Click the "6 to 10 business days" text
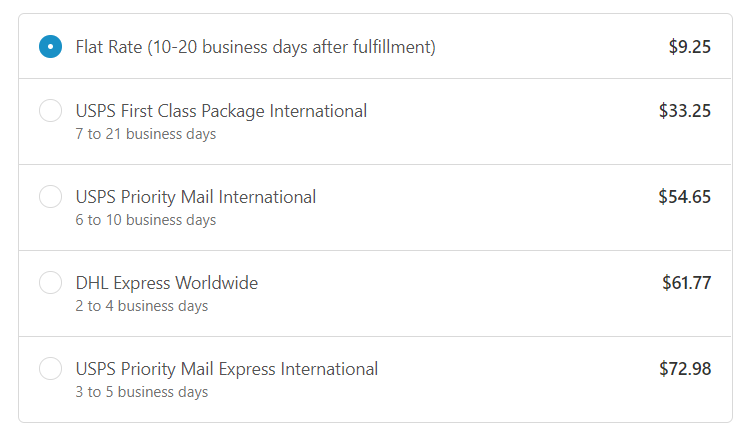This screenshot has height=436, width=751. [146, 220]
